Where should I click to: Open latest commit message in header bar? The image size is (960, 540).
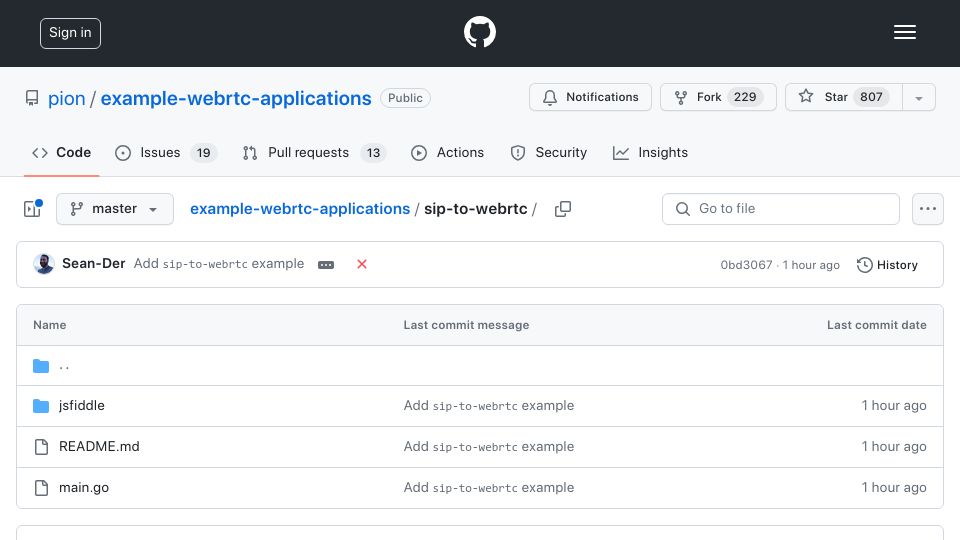[219, 264]
